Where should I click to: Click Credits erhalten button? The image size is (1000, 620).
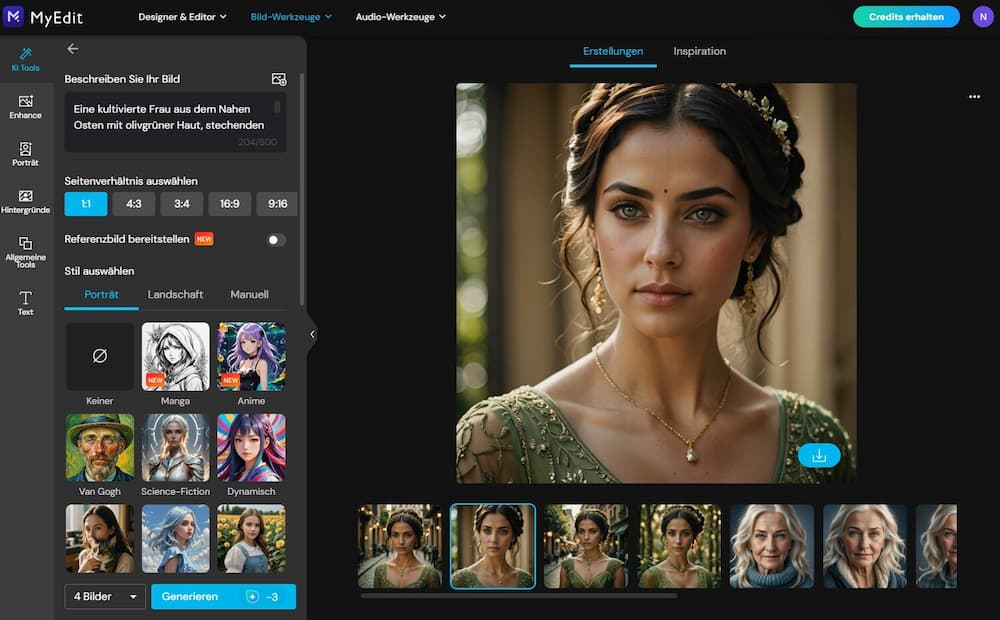click(906, 17)
